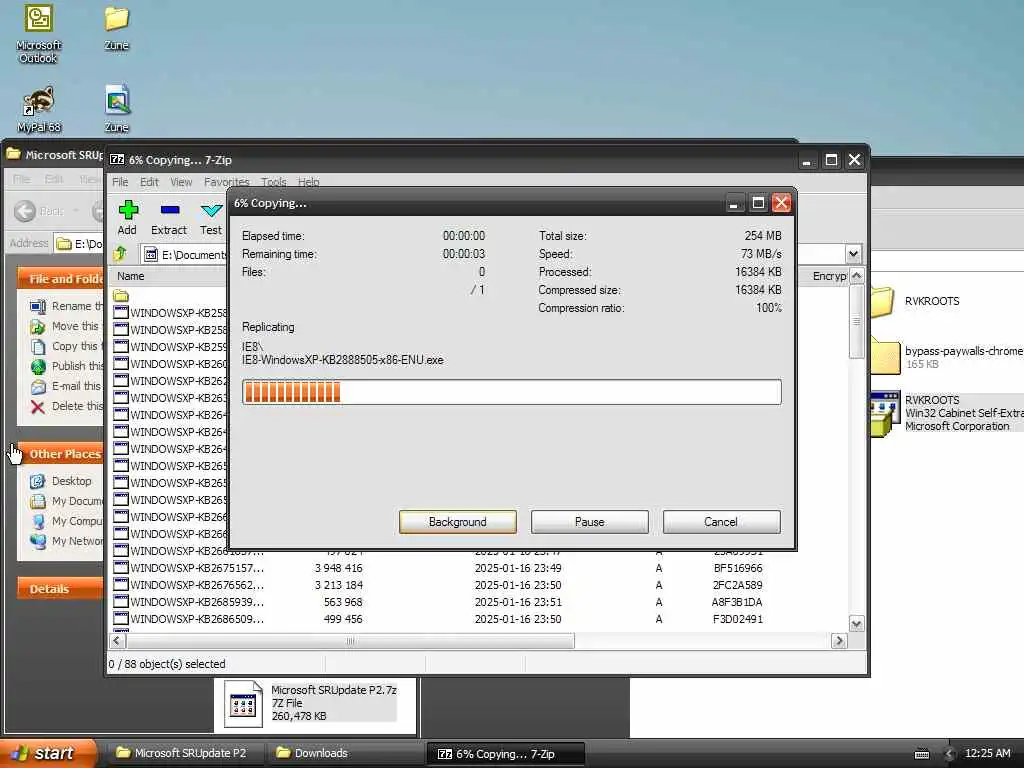Click Publish this folder task icon

38,366
